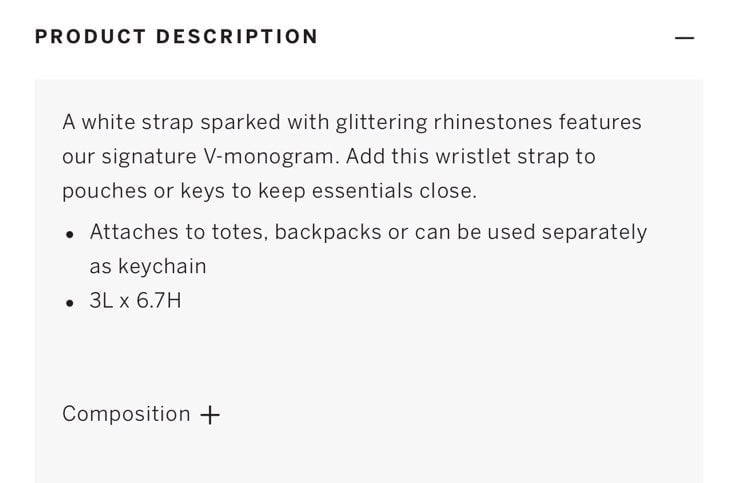
Task: Click the phrase pouches or keys
Action: pos(144,192)
